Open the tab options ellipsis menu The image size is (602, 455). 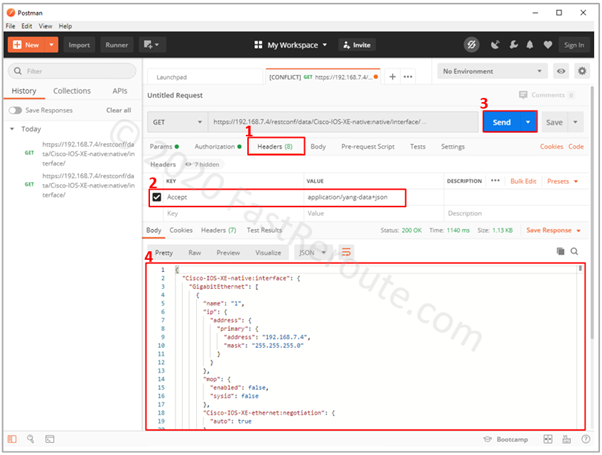[x=408, y=77]
